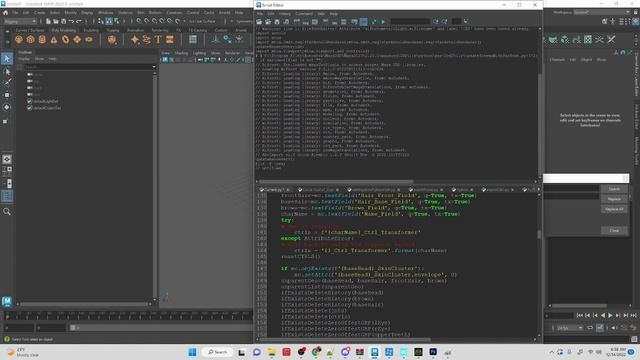
Task: Open Command menu in Script Editor
Action: pyautogui.click(x=304, y=13)
